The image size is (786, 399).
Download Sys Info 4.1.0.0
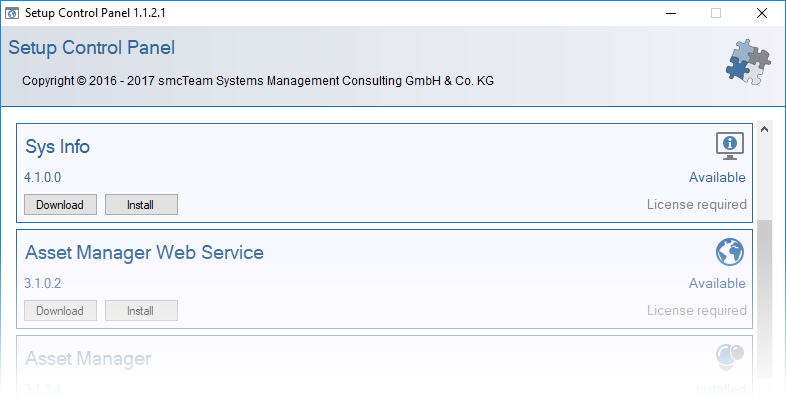click(x=60, y=205)
